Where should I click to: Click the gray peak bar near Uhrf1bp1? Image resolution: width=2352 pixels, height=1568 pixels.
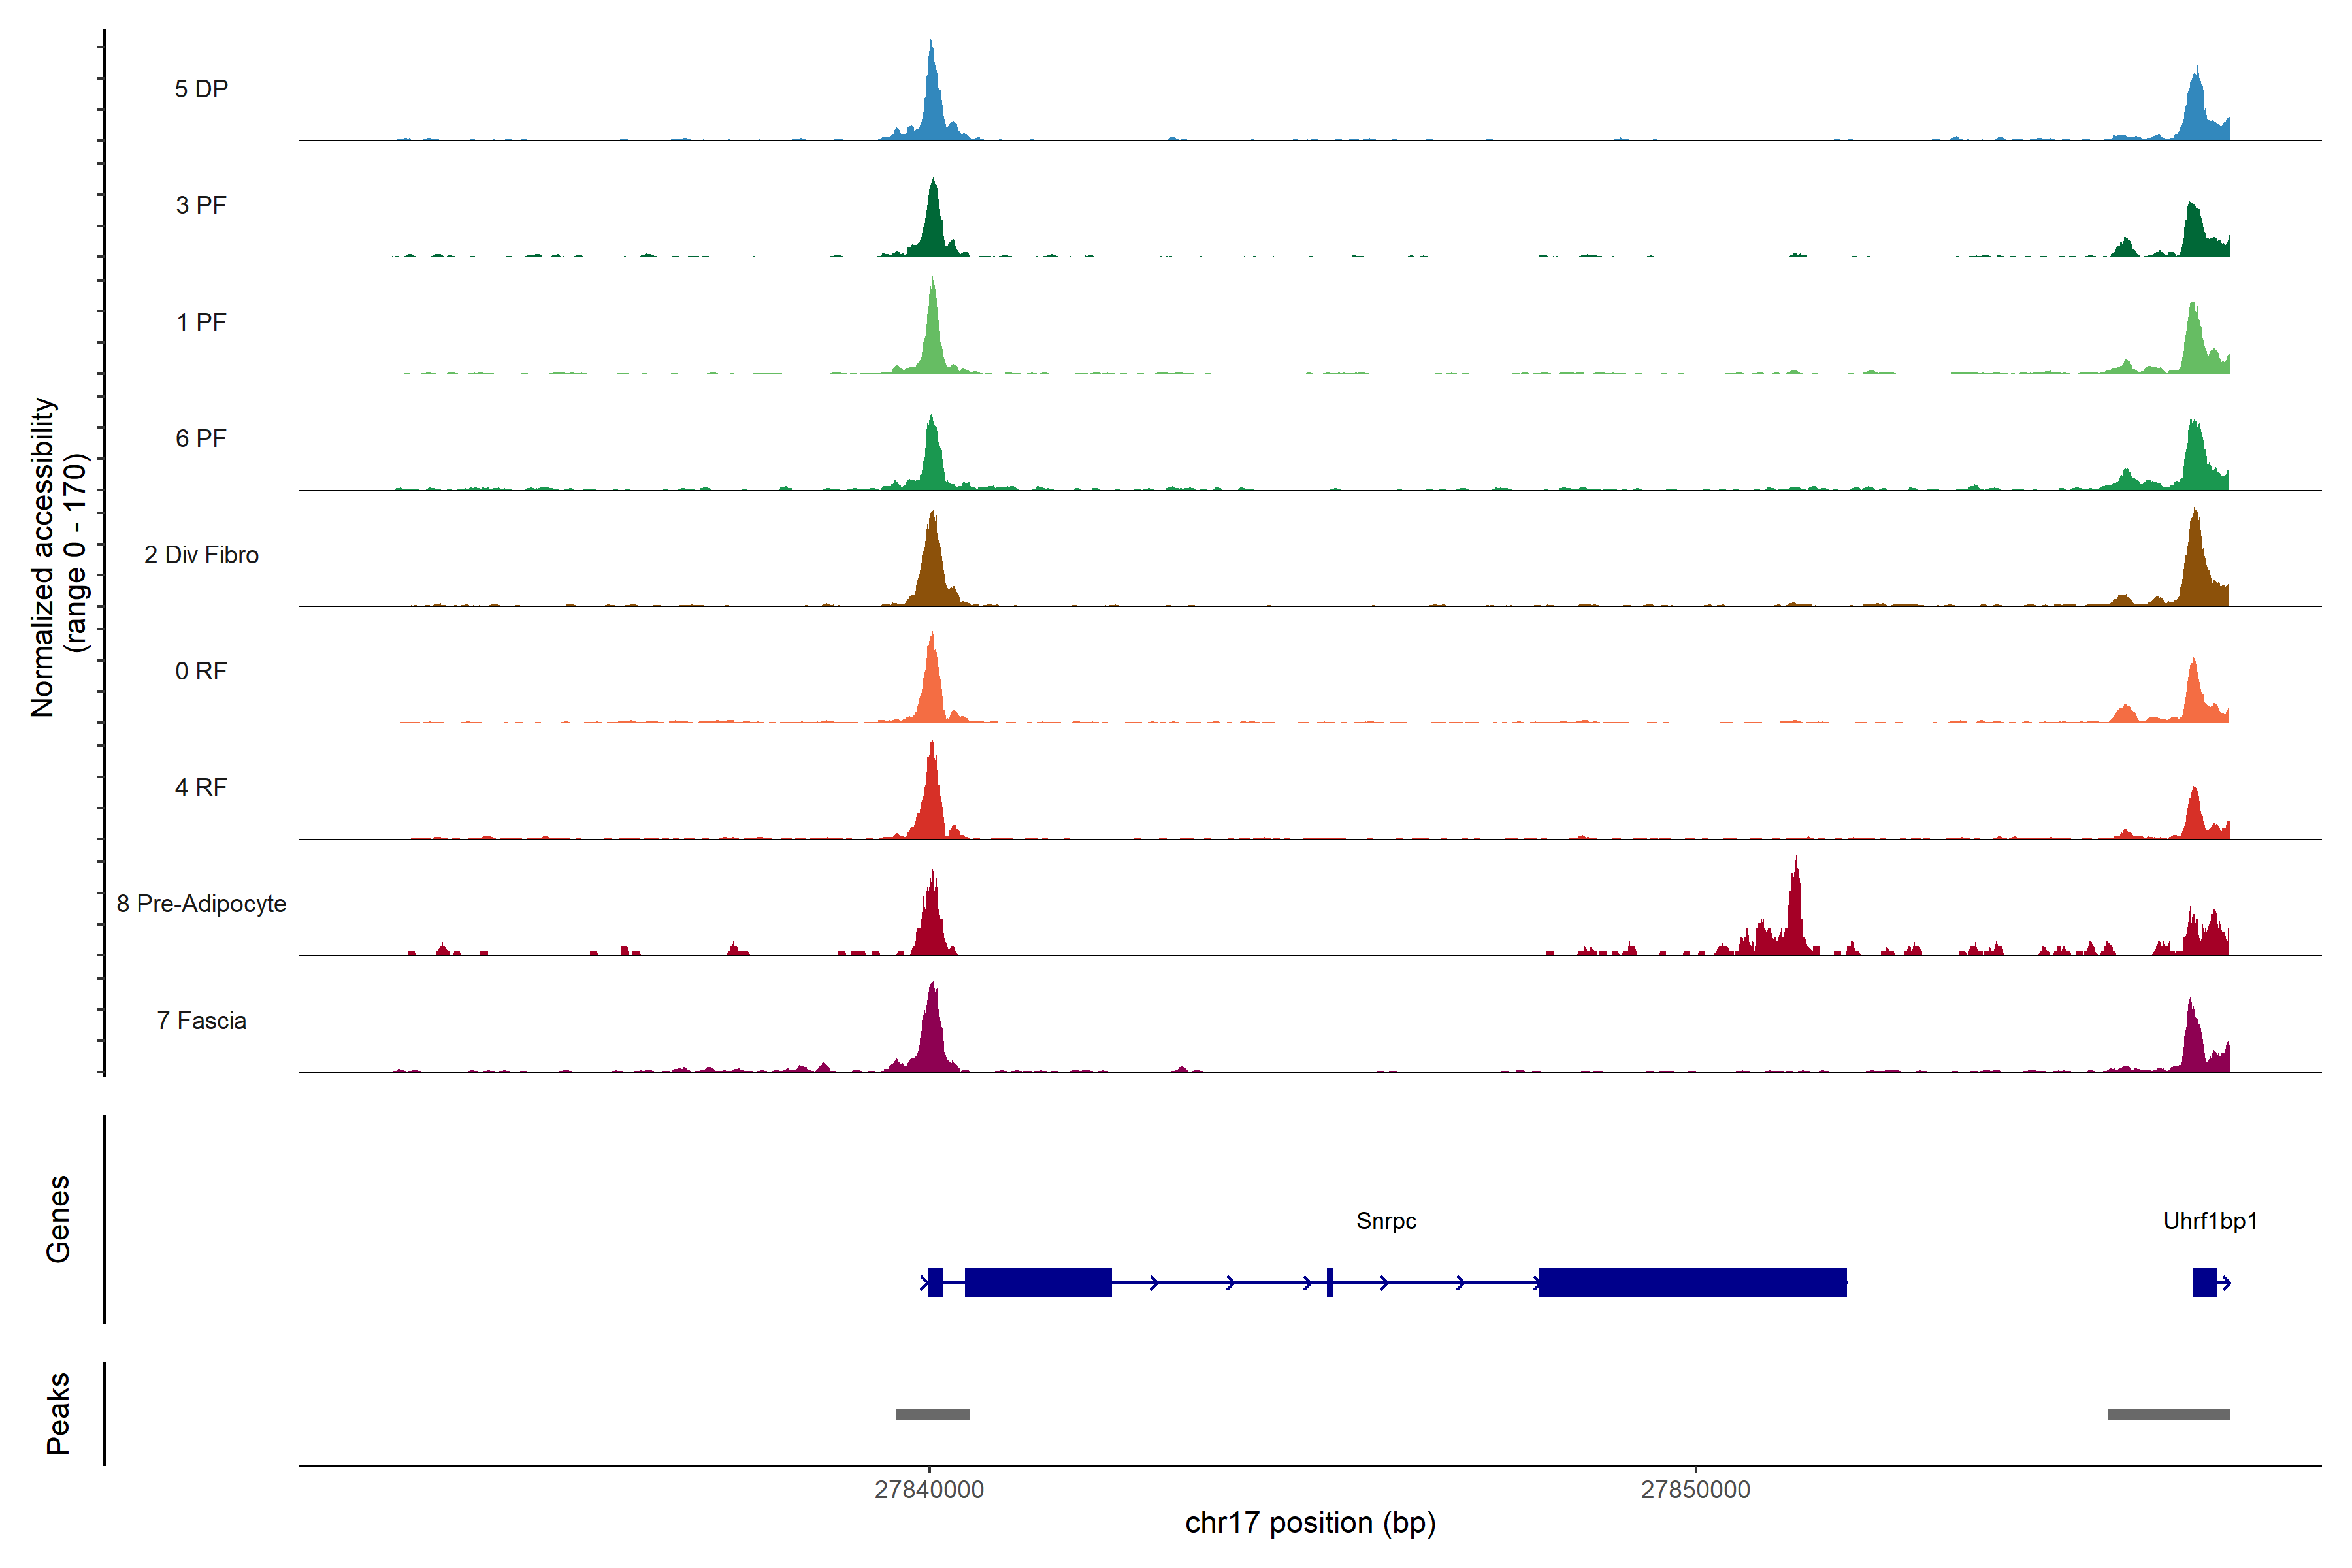click(x=2168, y=1414)
